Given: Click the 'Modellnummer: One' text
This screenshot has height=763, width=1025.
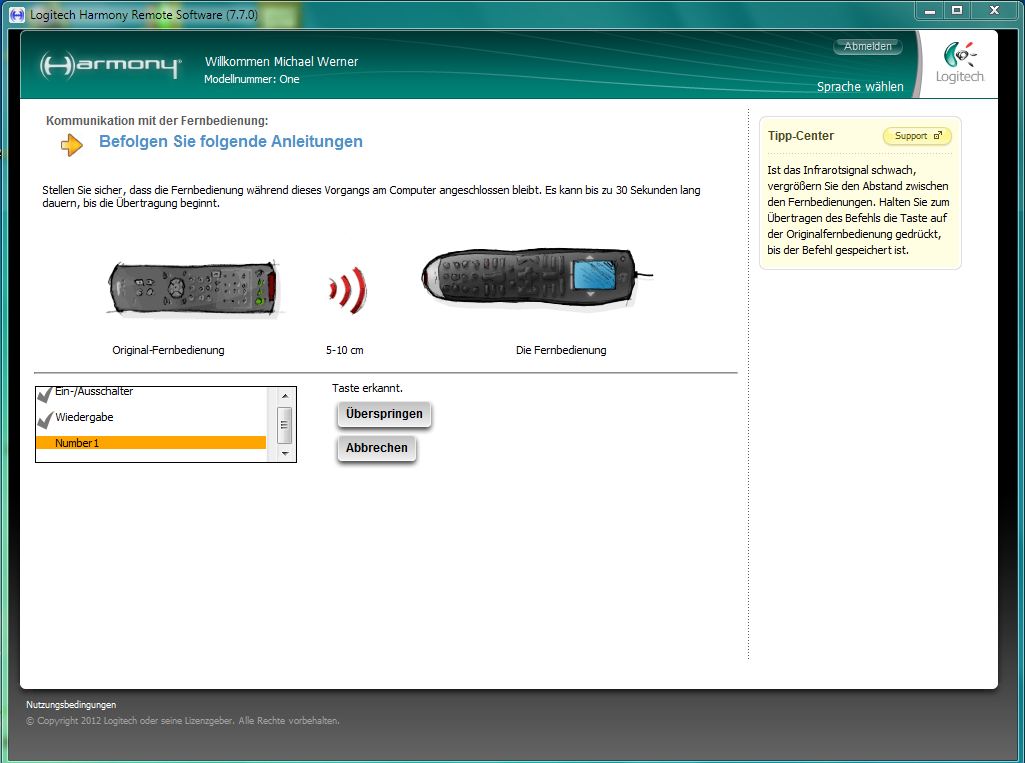Looking at the screenshot, I should [x=252, y=79].
